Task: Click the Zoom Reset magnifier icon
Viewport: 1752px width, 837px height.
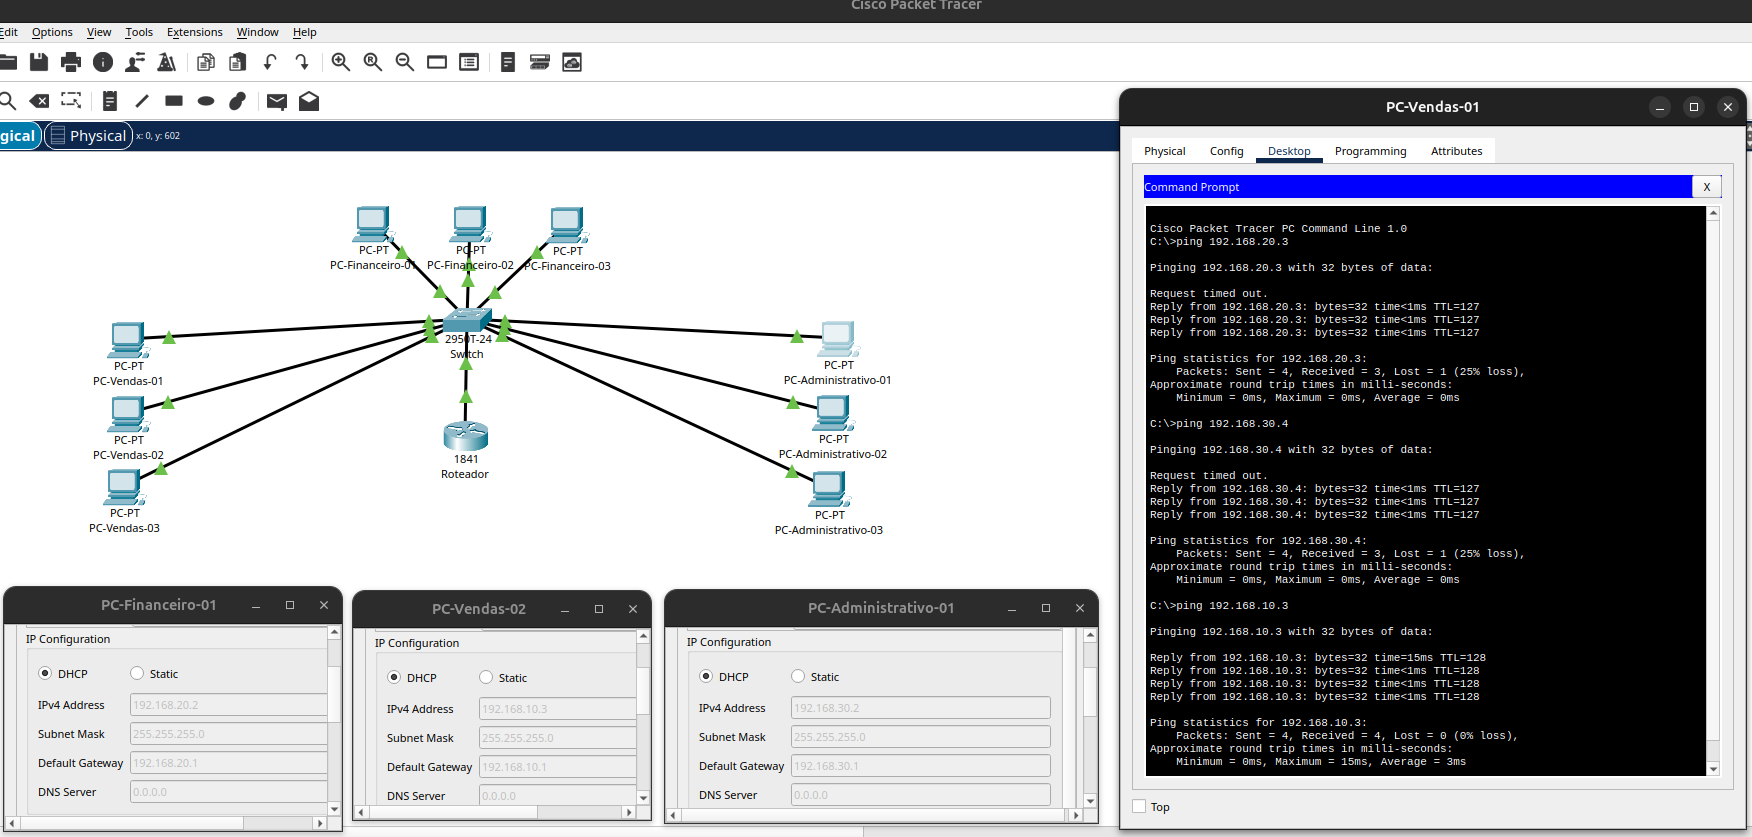Action: click(x=373, y=62)
